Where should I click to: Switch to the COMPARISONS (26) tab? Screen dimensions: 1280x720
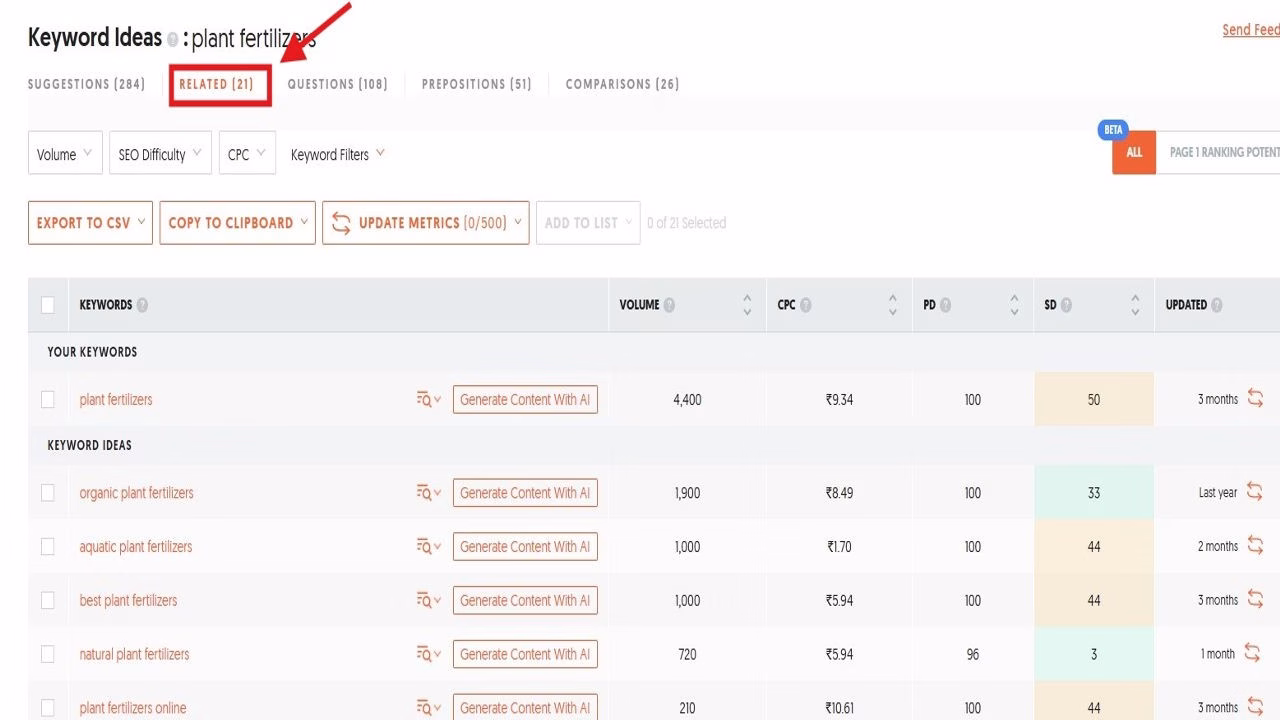[x=622, y=84]
